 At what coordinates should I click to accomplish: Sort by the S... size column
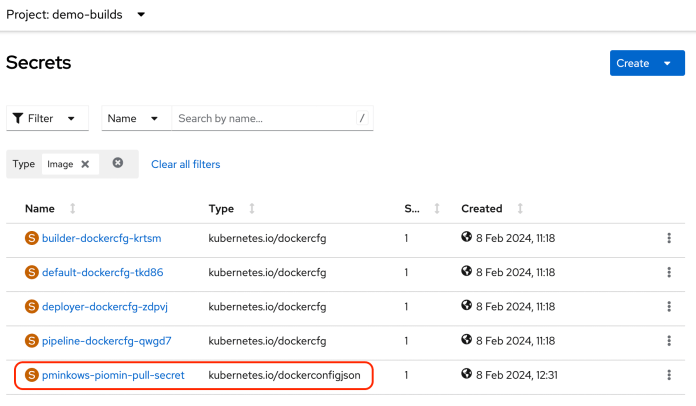(437, 209)
